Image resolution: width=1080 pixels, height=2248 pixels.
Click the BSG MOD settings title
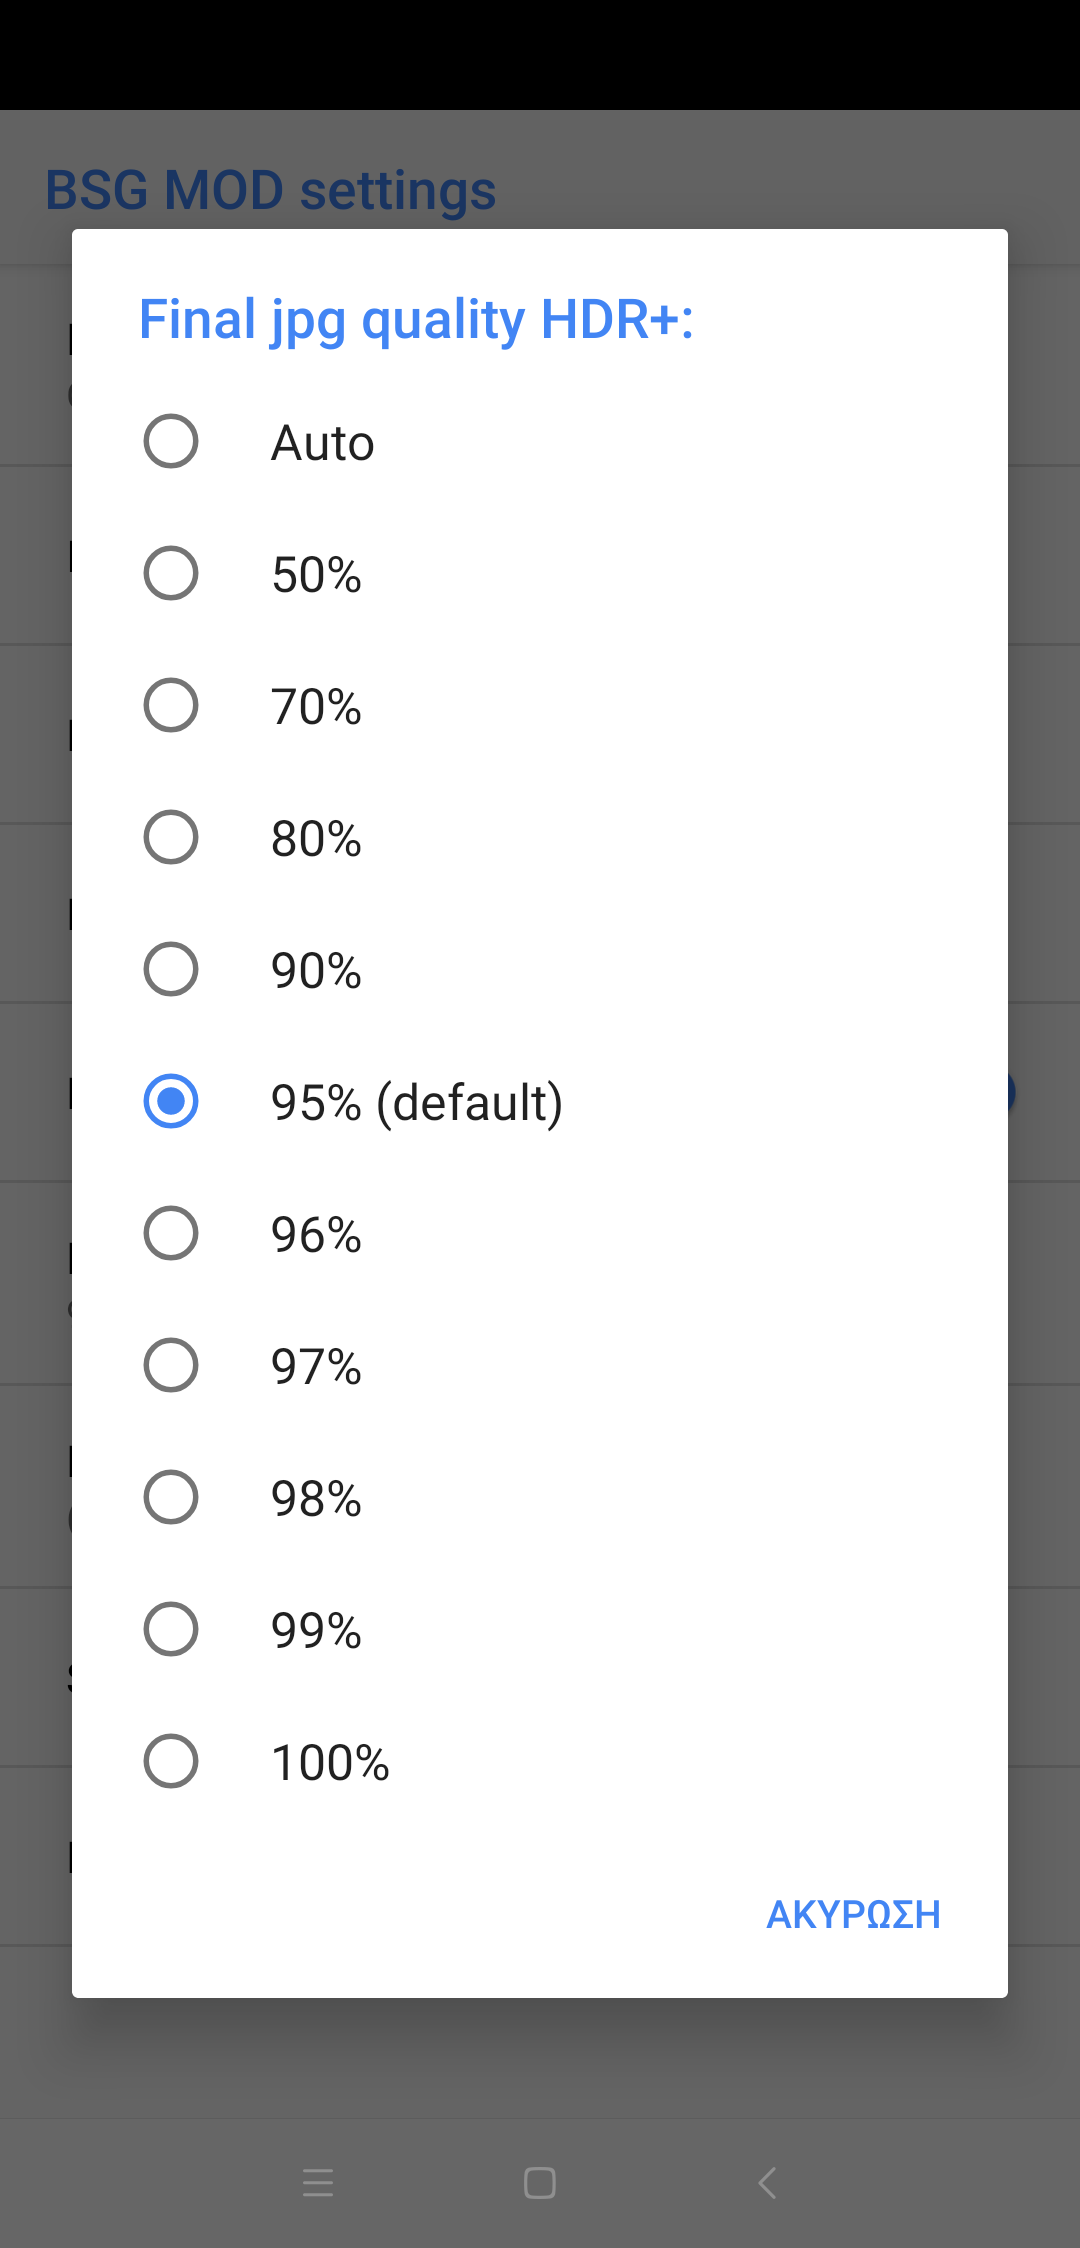271,190
